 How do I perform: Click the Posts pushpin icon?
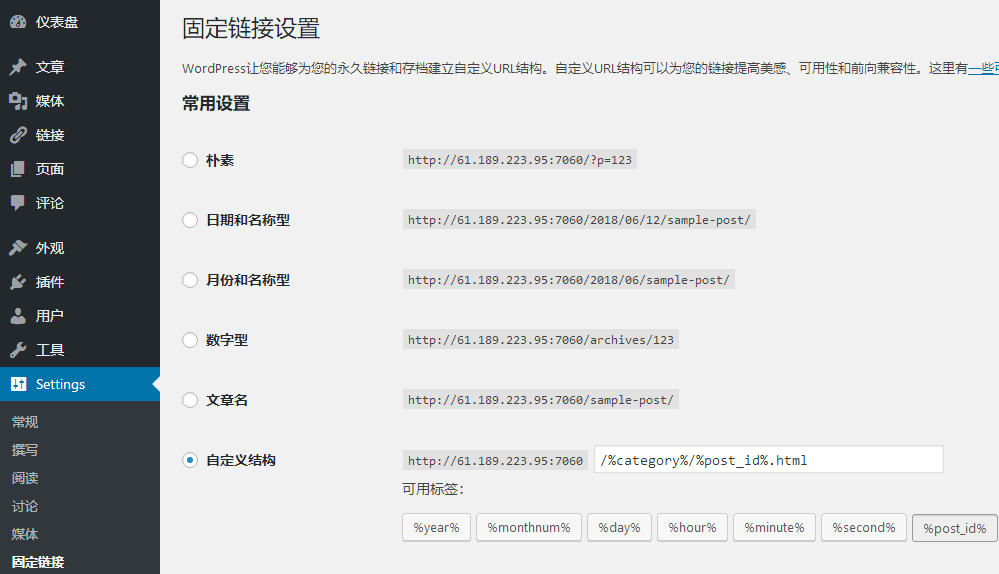(x=18, y=67)
